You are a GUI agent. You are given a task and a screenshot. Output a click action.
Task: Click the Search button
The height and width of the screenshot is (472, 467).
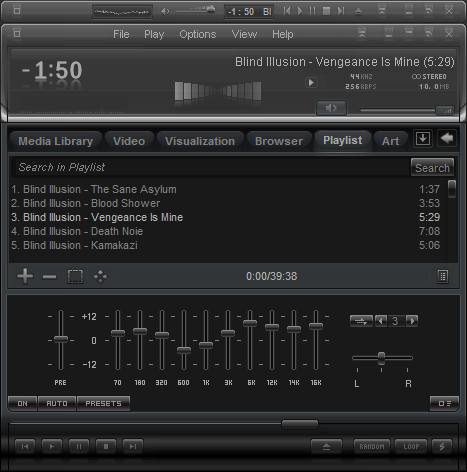(432, 167)
